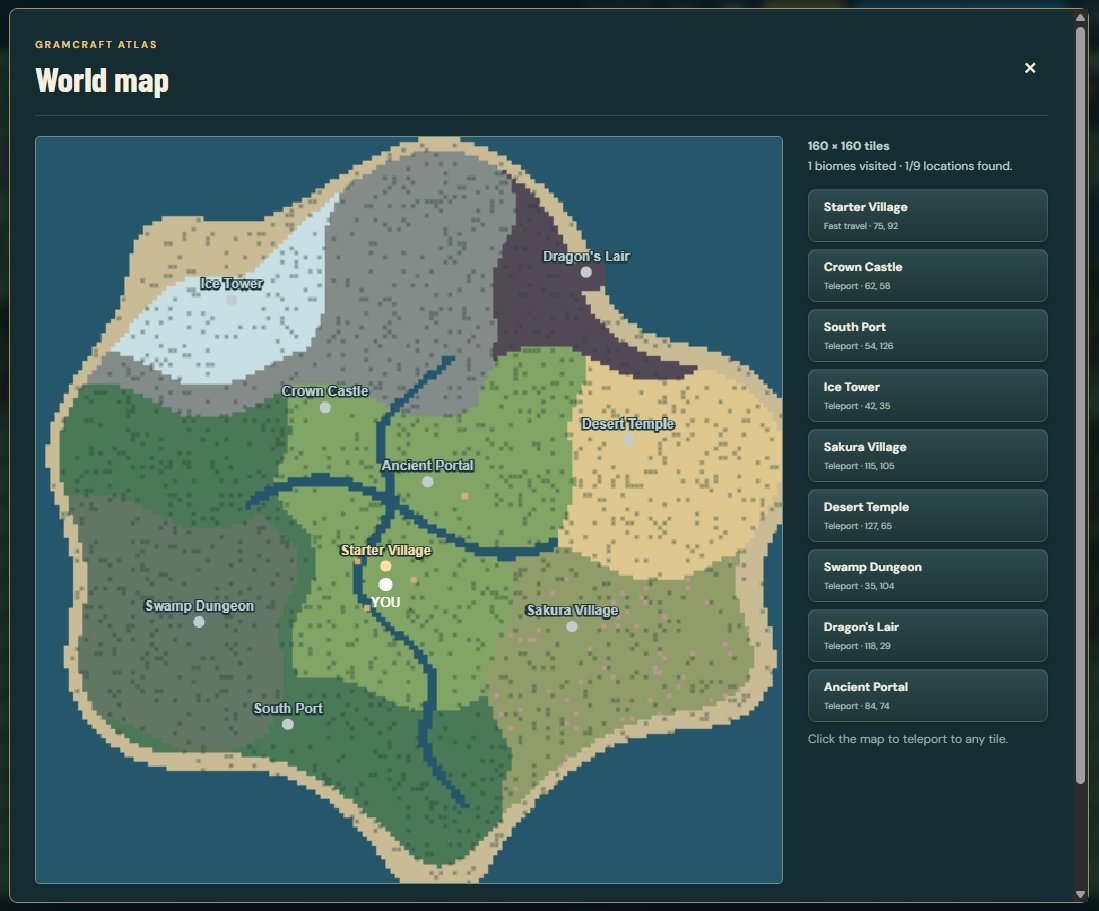Teleport to Sakura Village via list card
1099x911 pixels.
[927, 456]
